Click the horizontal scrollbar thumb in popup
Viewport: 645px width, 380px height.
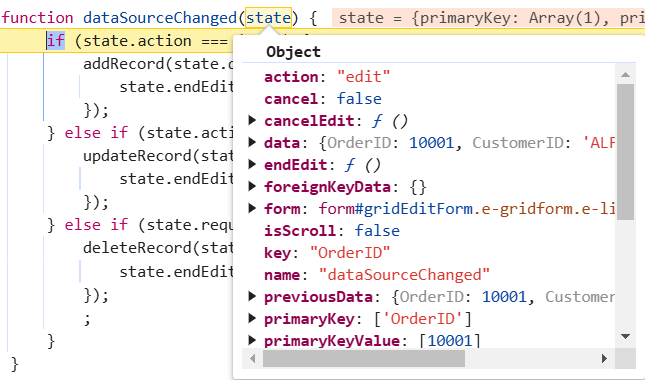click(364, 358)
